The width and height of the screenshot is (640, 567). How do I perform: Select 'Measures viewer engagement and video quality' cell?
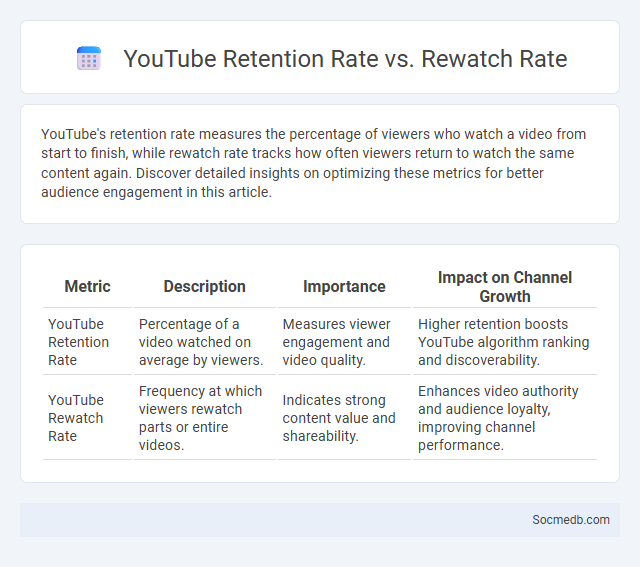point(344,342)
